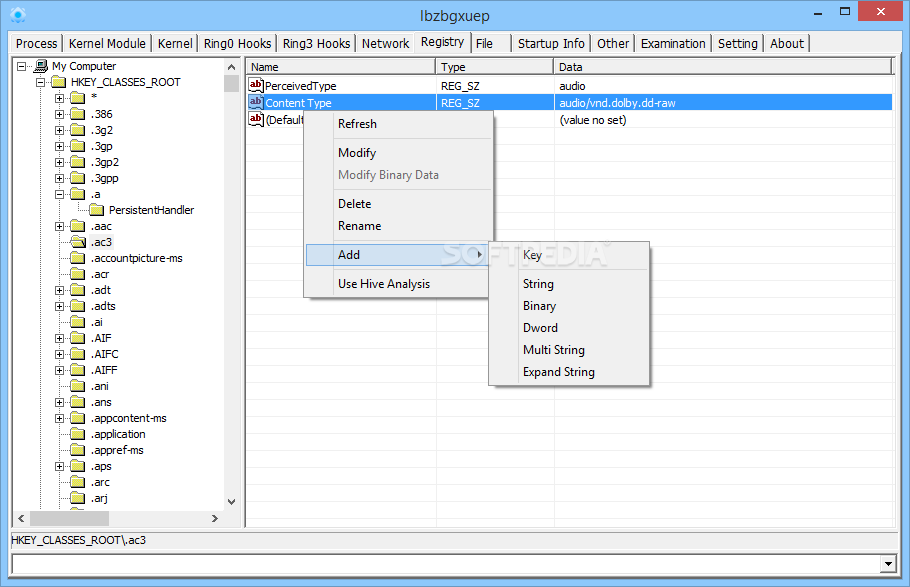
Task: Add a new Key from submenu
Action: point(569,255)
